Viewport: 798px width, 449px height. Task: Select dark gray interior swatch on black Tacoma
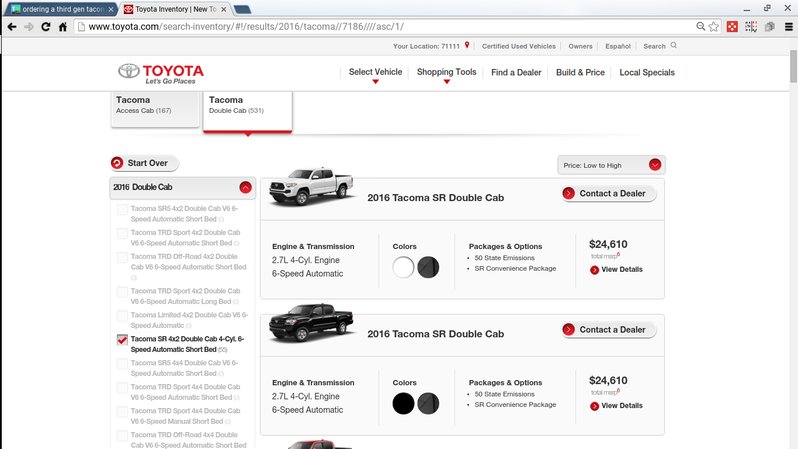428,404
